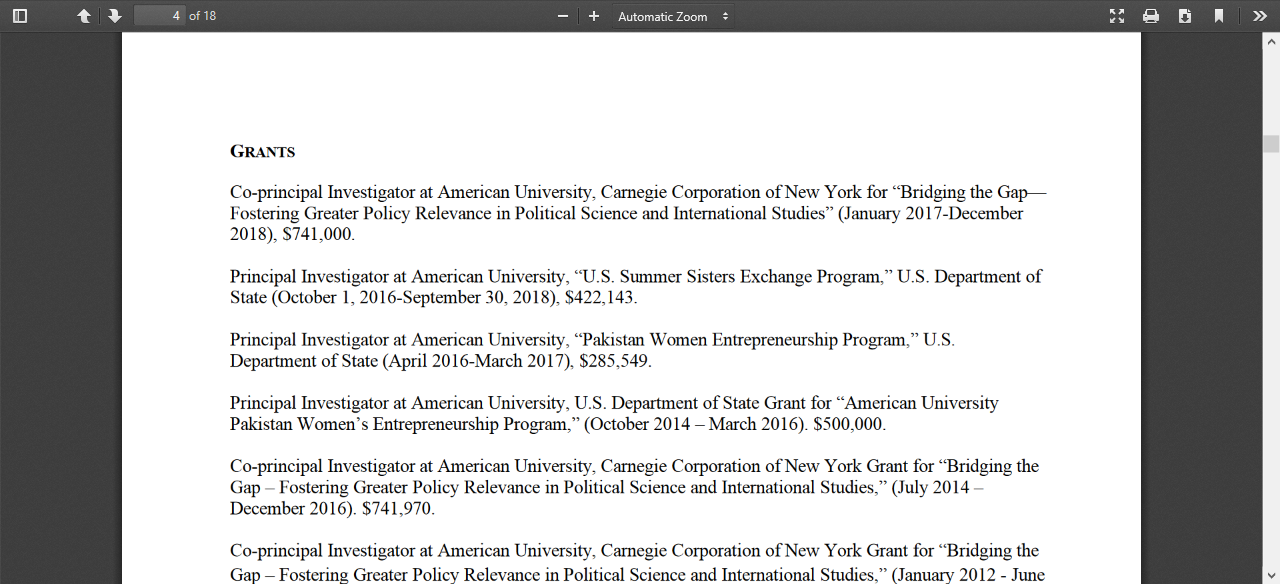This screenshot has width=1280, height=584.
Task: Click the scrollbar up arrow
Action: coord(1271,41)
